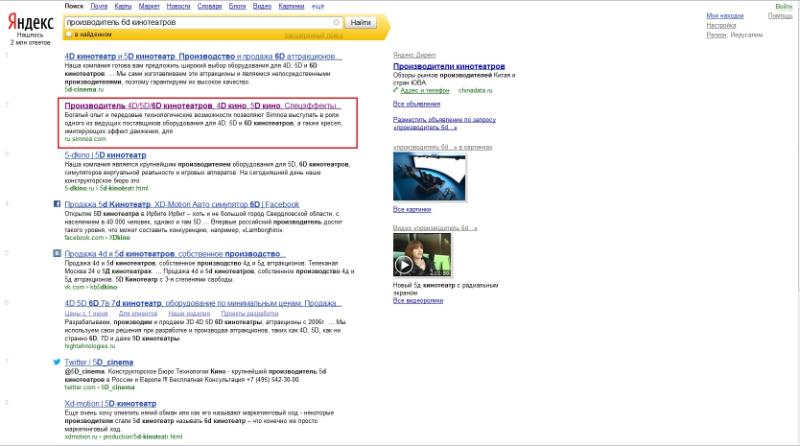800x446 pixels.
Task: Tick the 'в найденном' checkbox
Action: click(x=69, y=34)
